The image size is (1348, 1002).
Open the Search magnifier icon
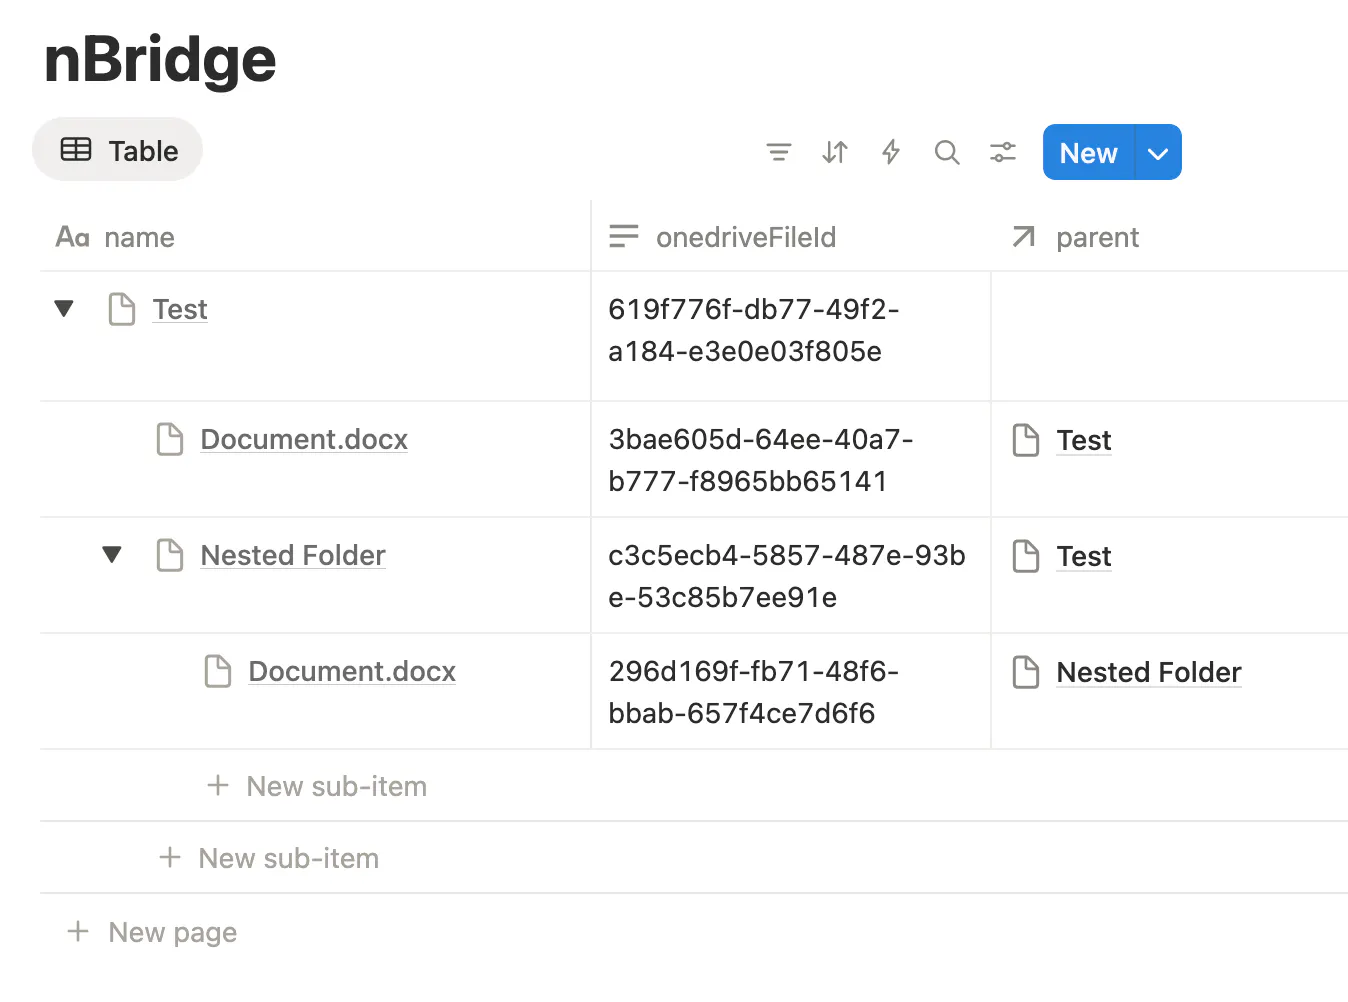(947, 152)
